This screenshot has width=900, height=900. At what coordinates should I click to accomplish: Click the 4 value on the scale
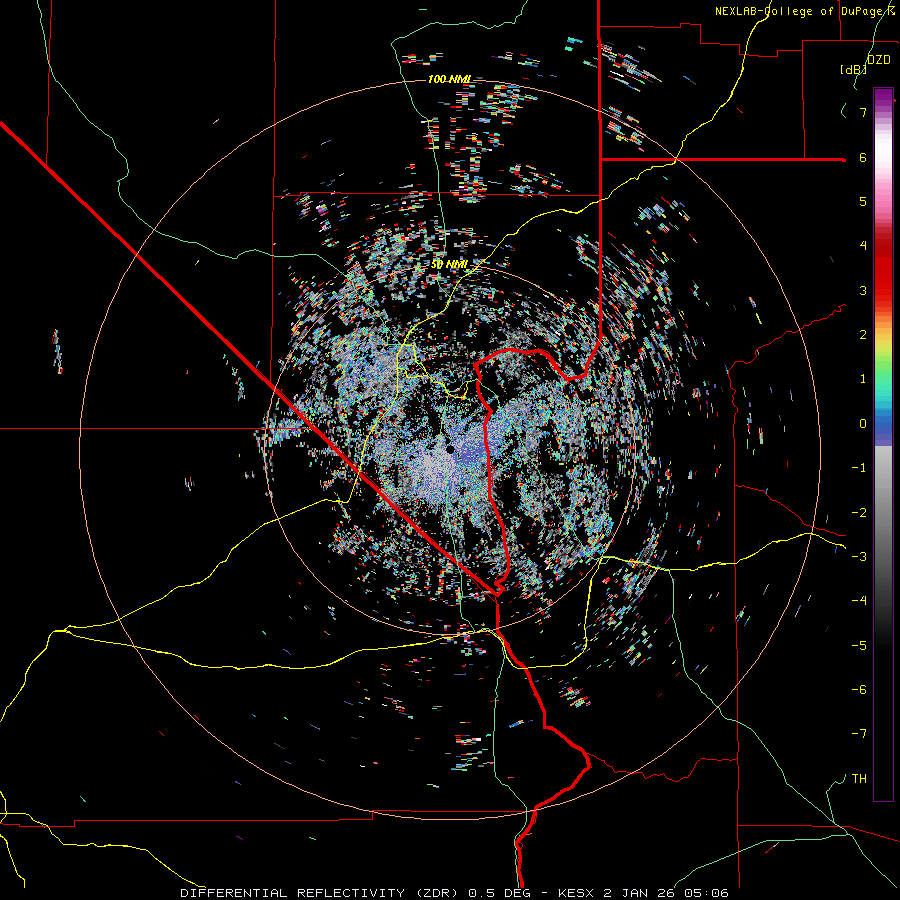[x=863, y=246]
